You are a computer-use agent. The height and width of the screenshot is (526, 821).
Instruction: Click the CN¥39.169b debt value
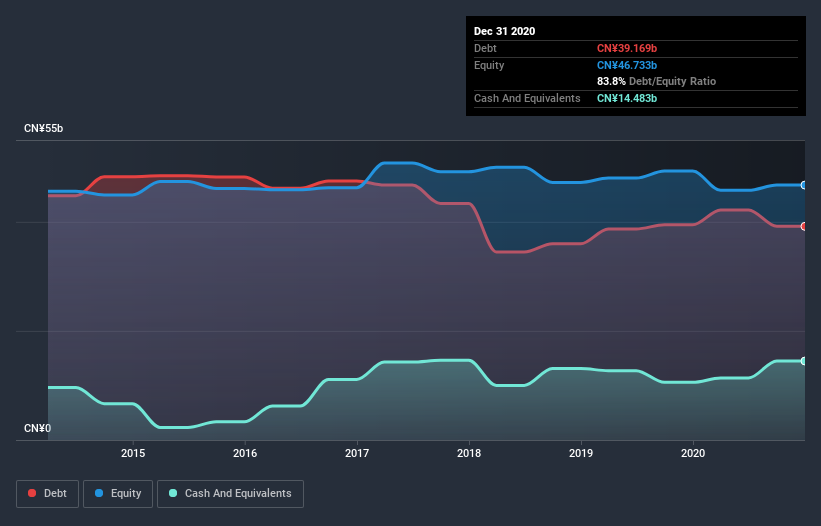[x=627, y=49]
